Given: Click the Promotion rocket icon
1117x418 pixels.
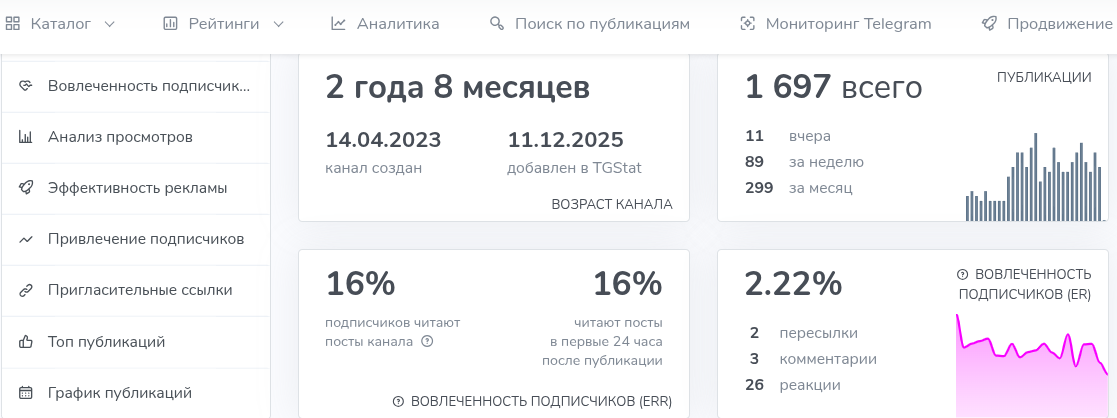Looking at the screenshot, I should point(989,24).
